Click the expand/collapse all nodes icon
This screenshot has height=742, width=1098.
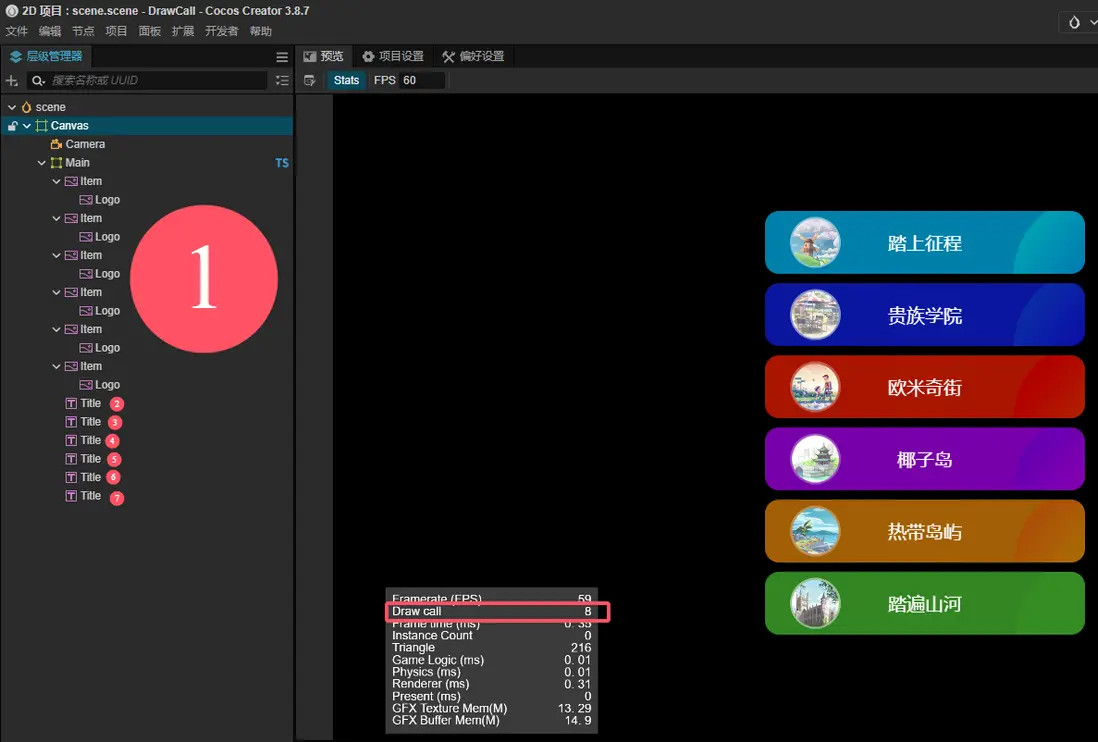tap(282, 81)
